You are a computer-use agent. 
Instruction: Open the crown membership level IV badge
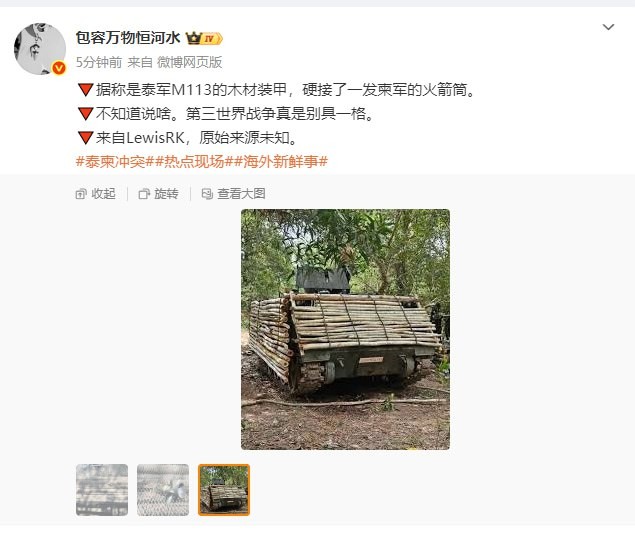(204, 38)
